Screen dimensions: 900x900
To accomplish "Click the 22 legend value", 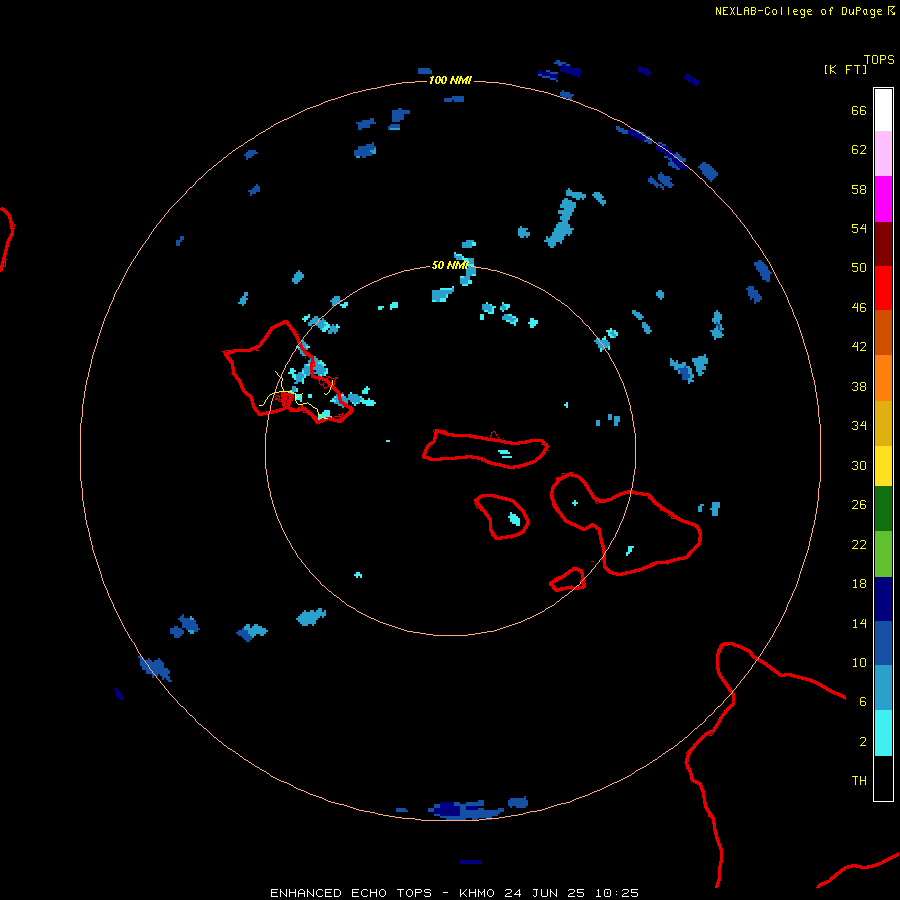I will (859, 545).
